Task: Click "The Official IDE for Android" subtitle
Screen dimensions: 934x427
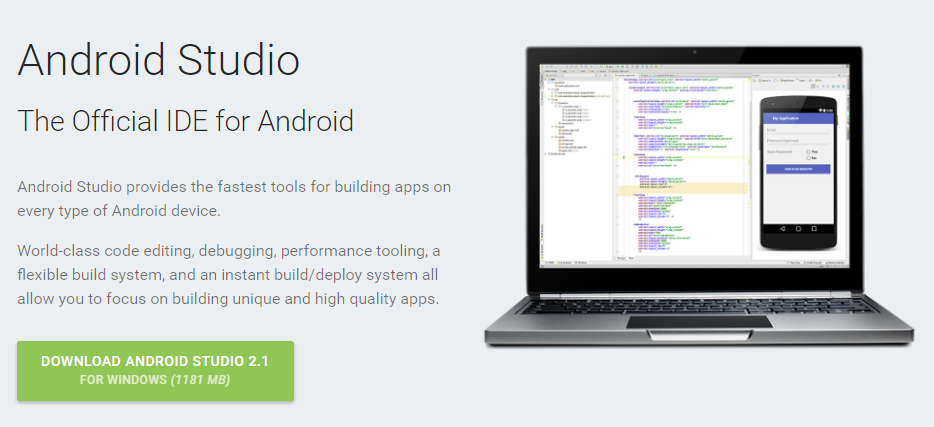Action: point(185,120)
